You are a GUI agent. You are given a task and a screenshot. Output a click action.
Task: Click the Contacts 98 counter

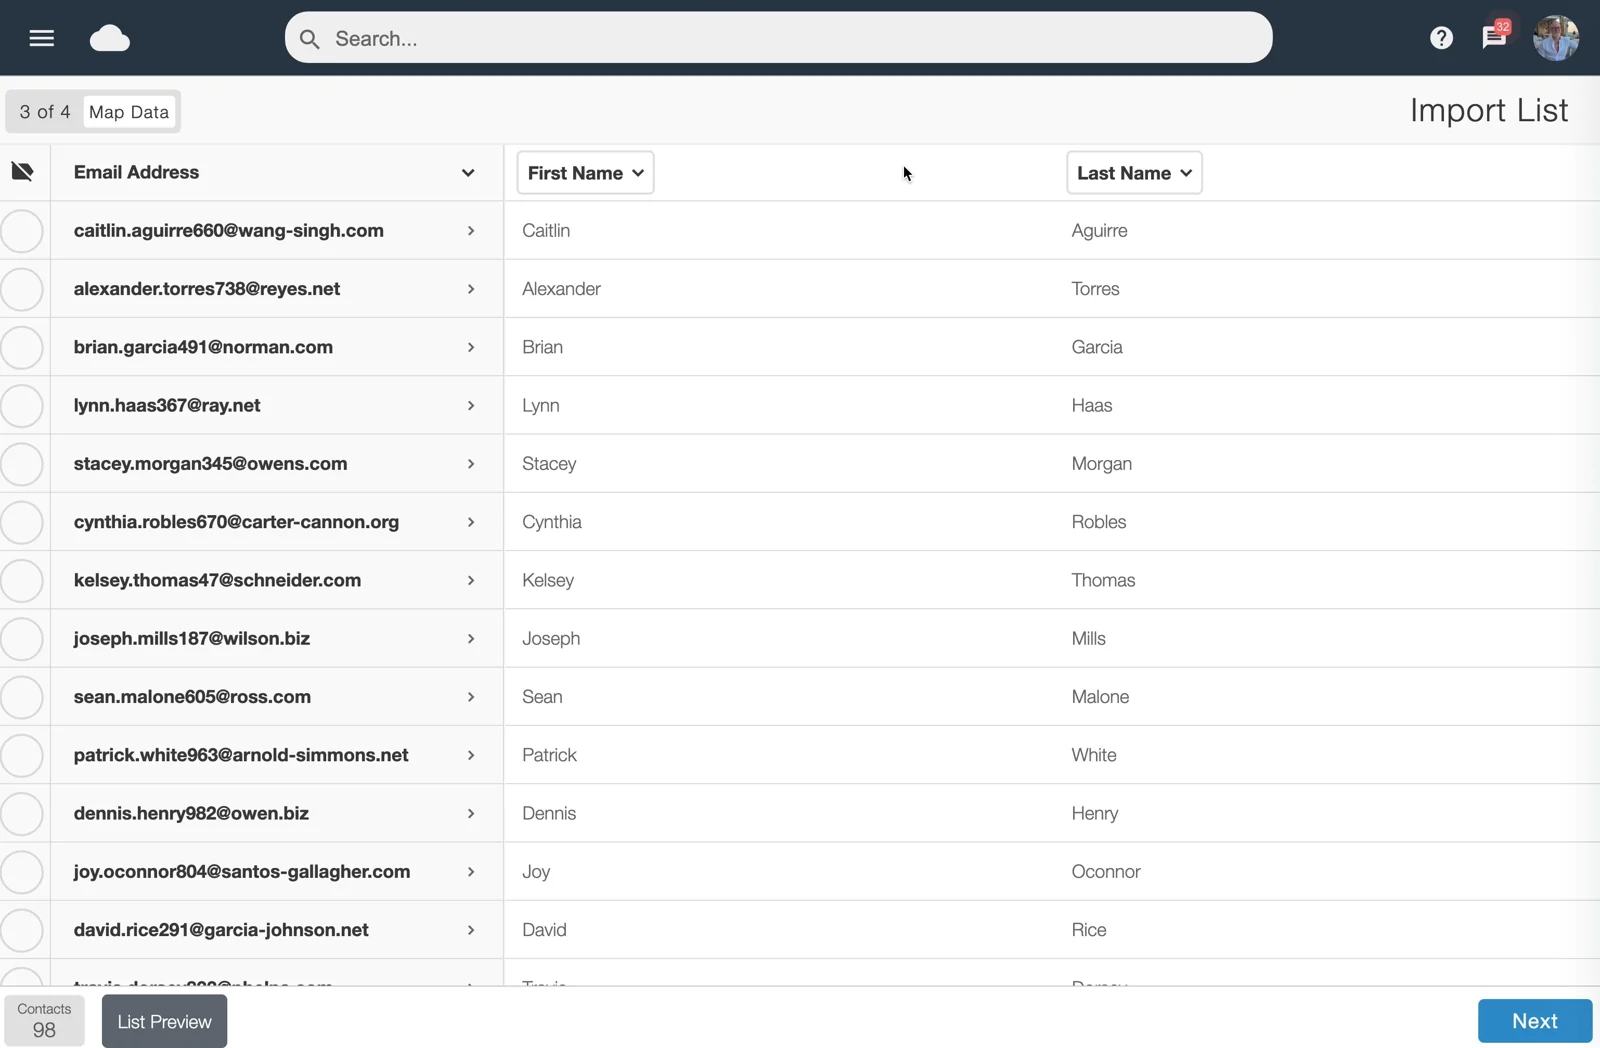[44, 1021]
